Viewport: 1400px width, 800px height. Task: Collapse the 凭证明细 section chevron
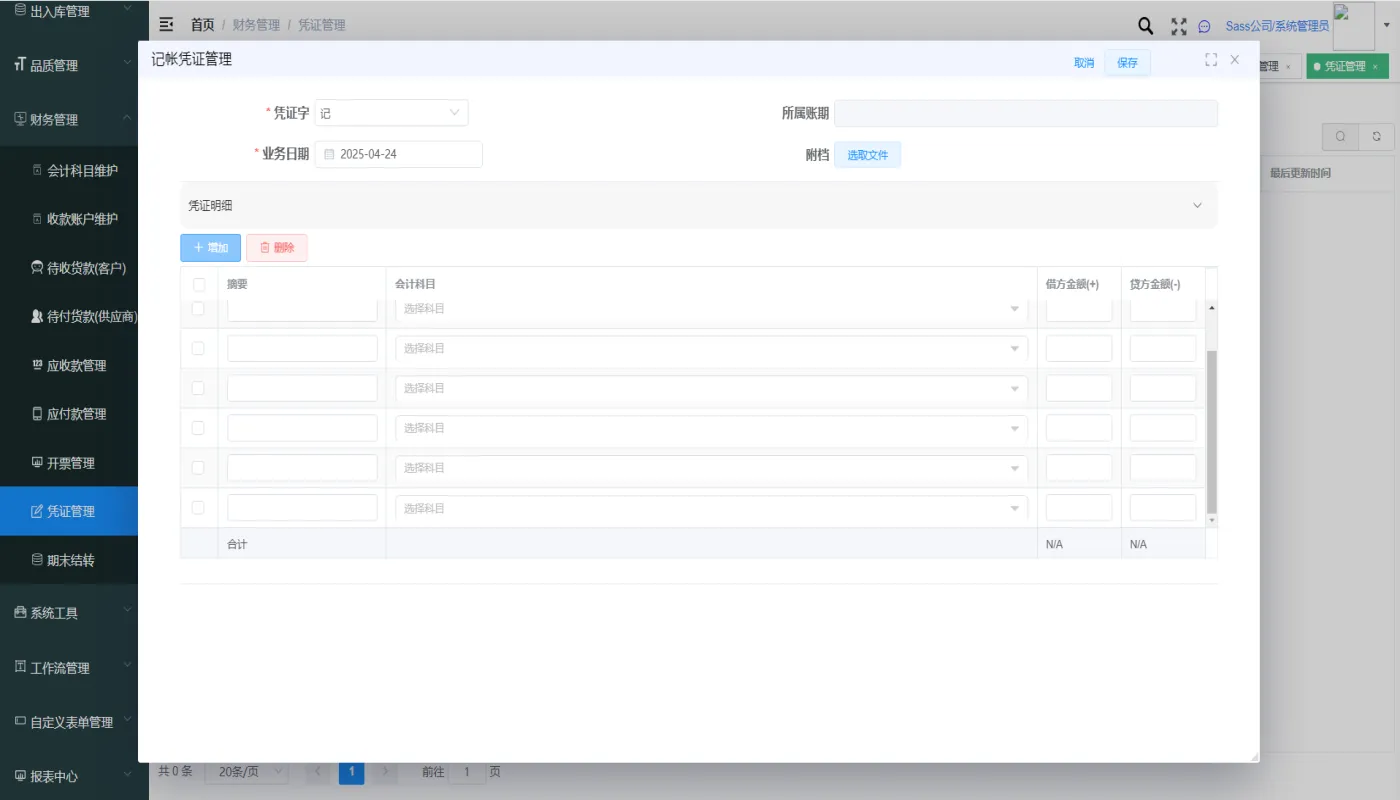pyautogui.click(x=1197, y=205)
